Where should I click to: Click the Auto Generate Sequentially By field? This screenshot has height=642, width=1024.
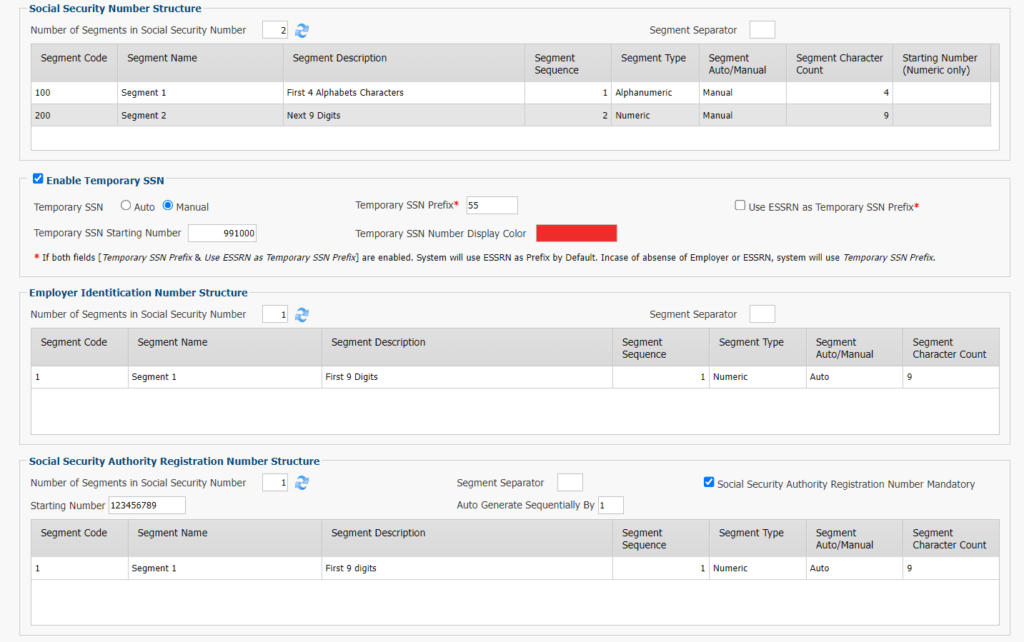(612, 505)
